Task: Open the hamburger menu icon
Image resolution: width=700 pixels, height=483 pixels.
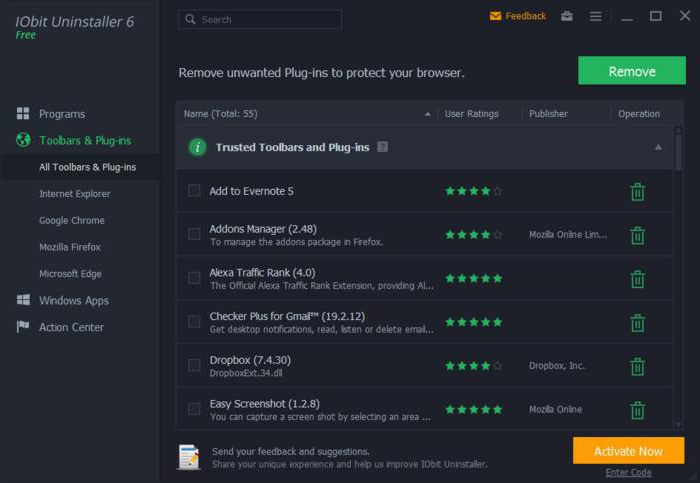Action: click(596, 17)
